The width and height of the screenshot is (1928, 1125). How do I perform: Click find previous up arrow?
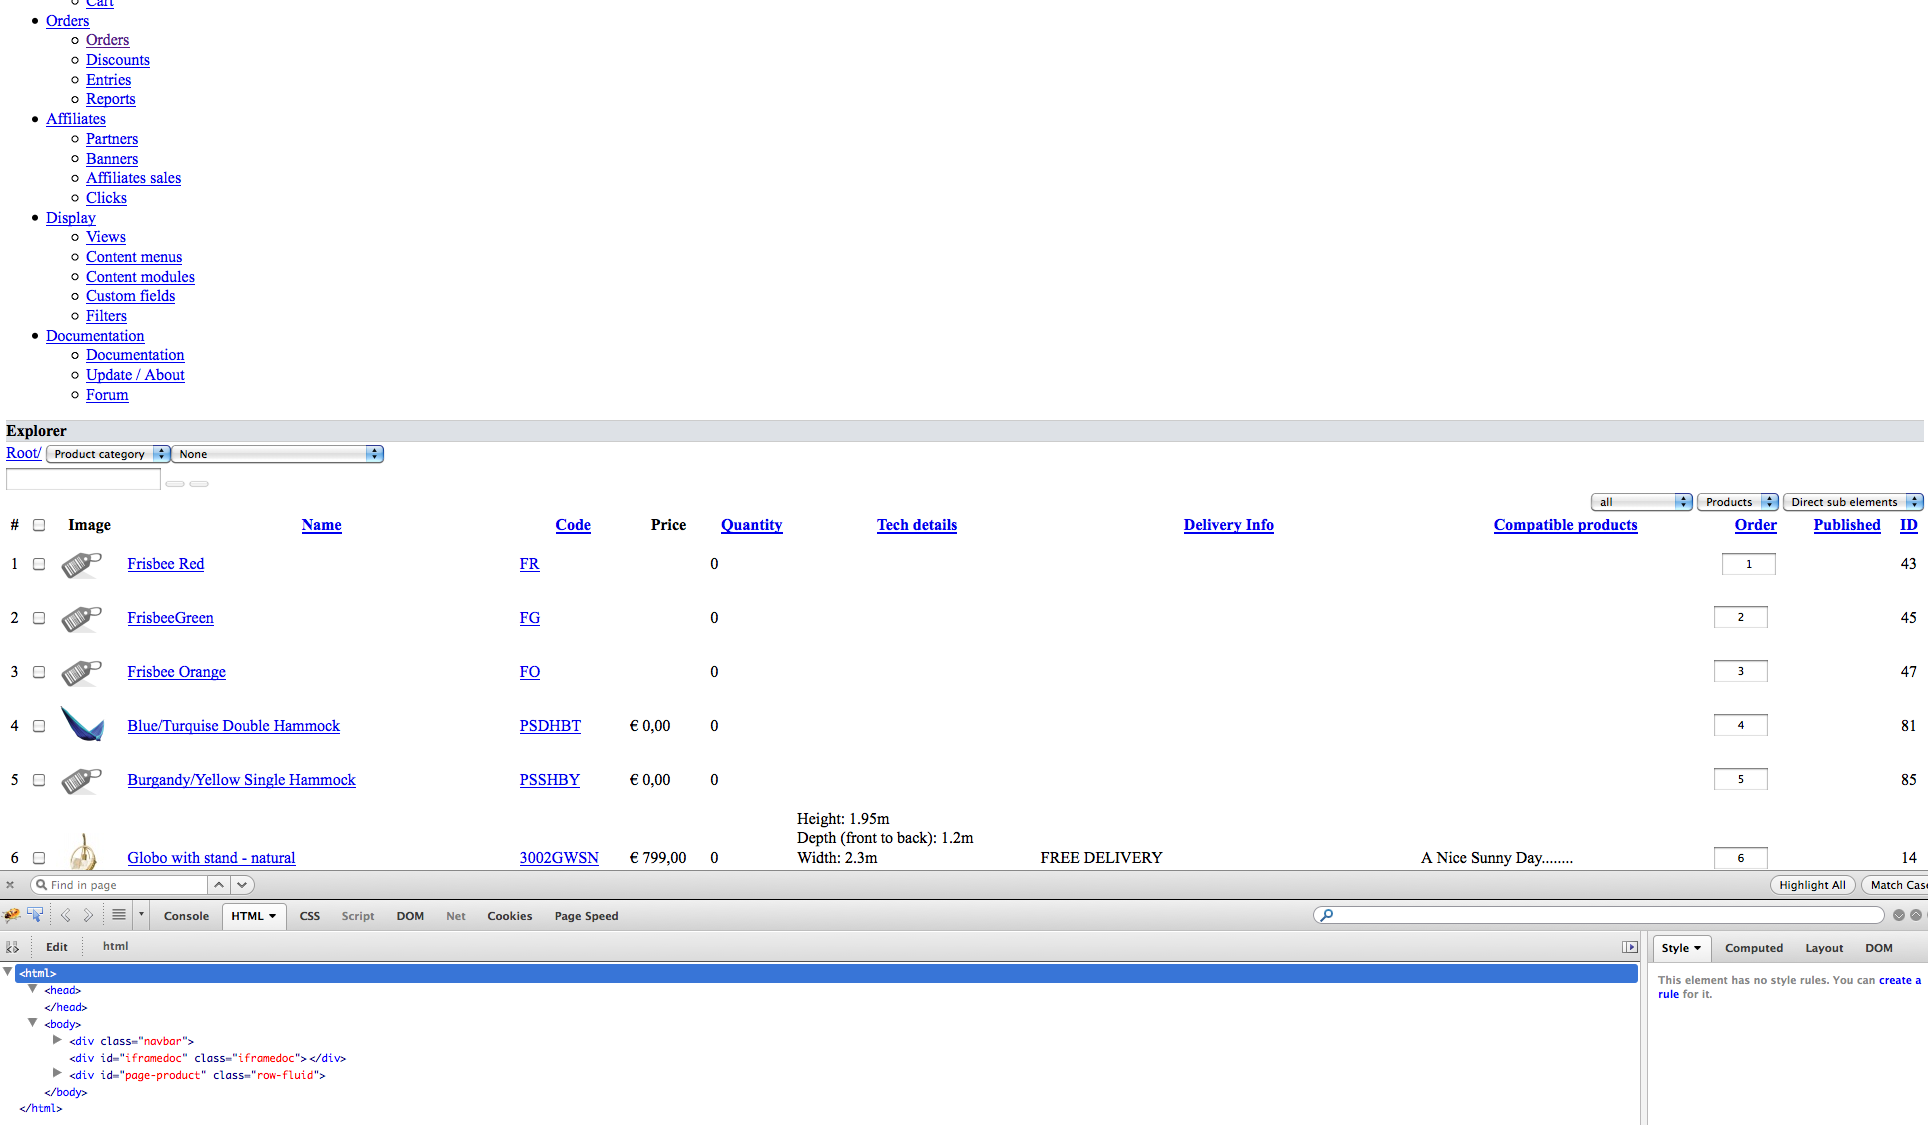(x=219, y=885)
